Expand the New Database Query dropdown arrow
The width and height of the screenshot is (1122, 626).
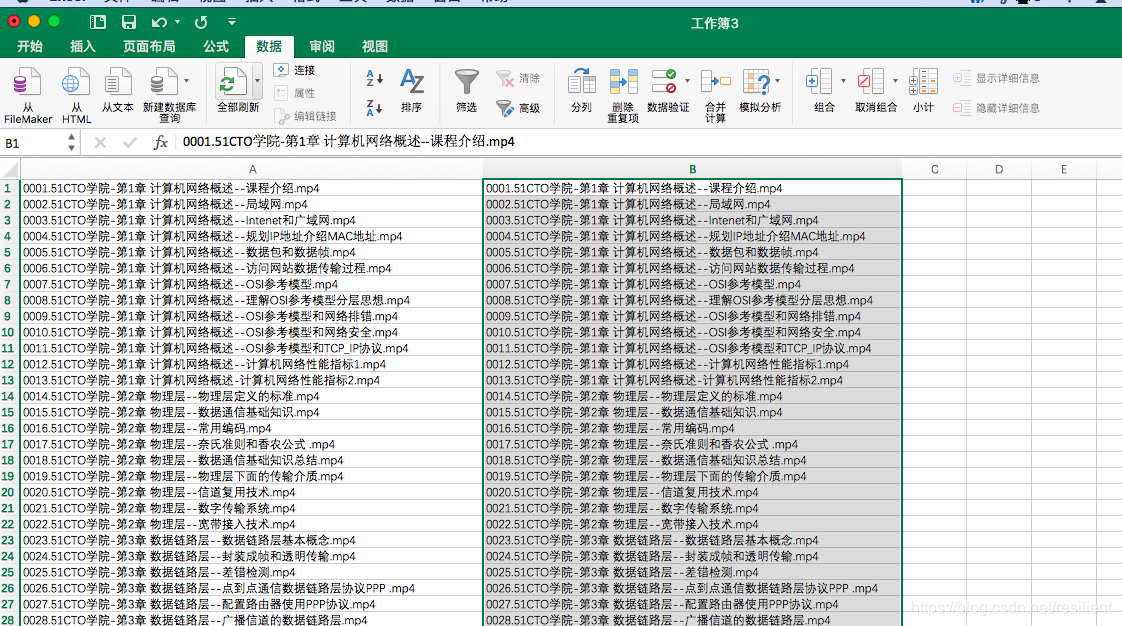coord(187,81)
